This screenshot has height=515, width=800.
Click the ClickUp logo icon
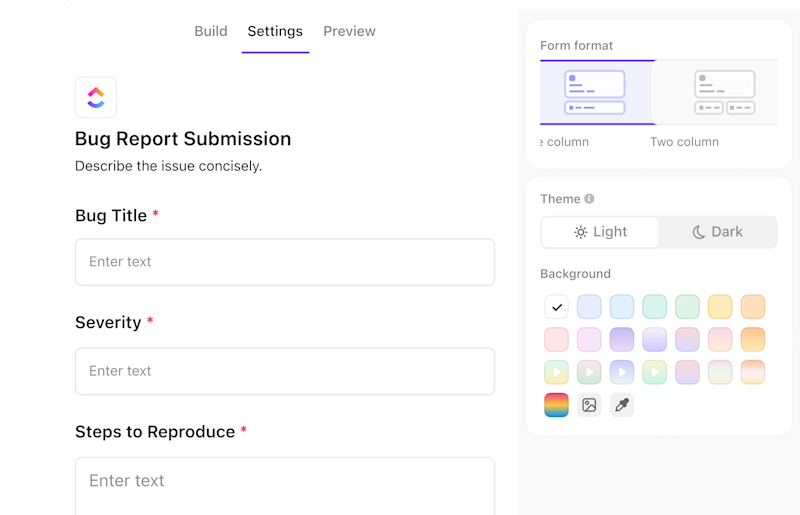(x=96, y=97)
